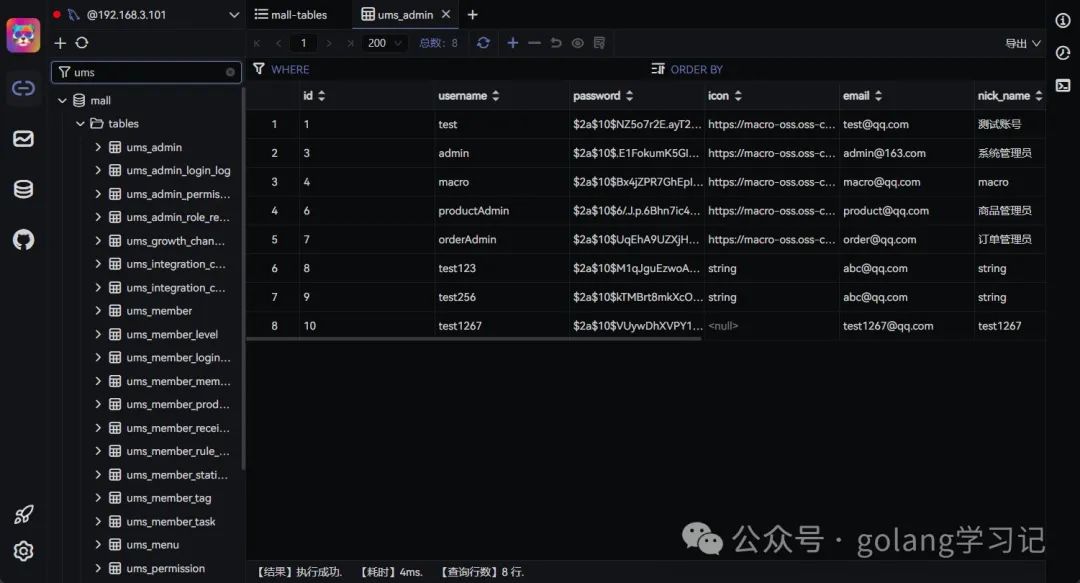Go to previous page of results
This screenshot has height=583, width=1080.
pyautogui.click(x=278, y=43)
